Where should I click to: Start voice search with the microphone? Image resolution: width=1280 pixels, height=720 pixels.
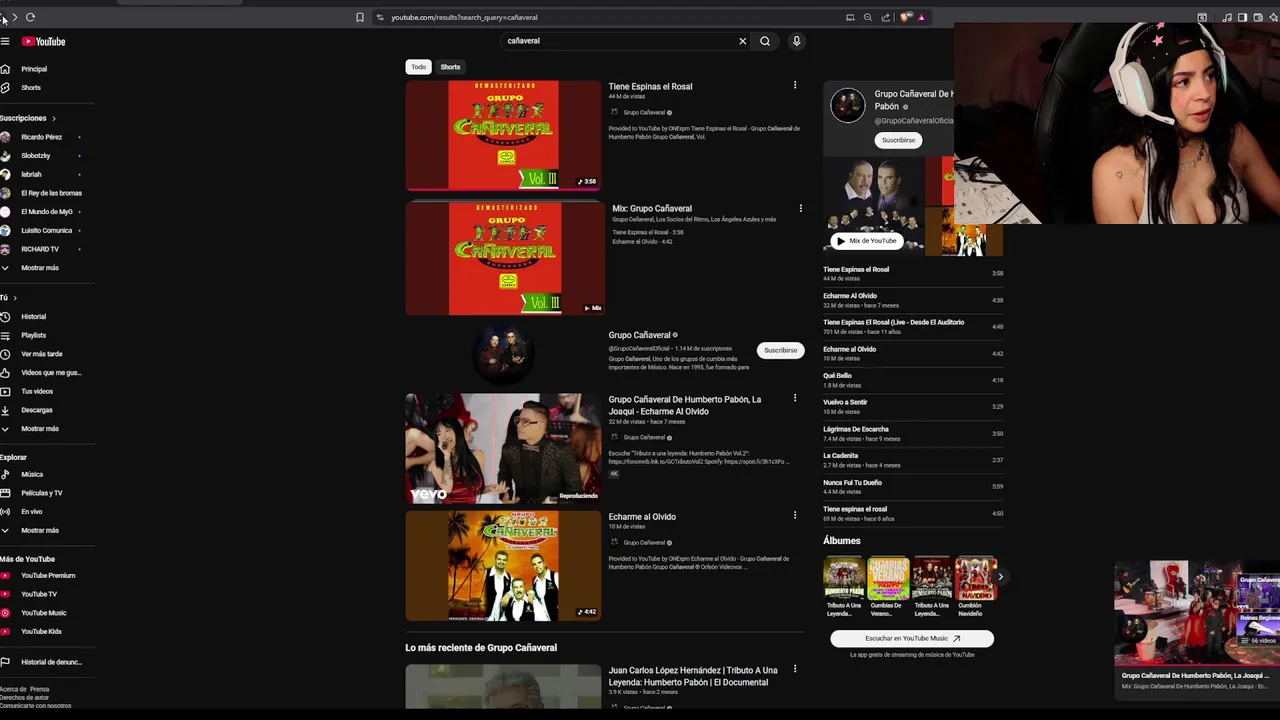click(796, 41)
